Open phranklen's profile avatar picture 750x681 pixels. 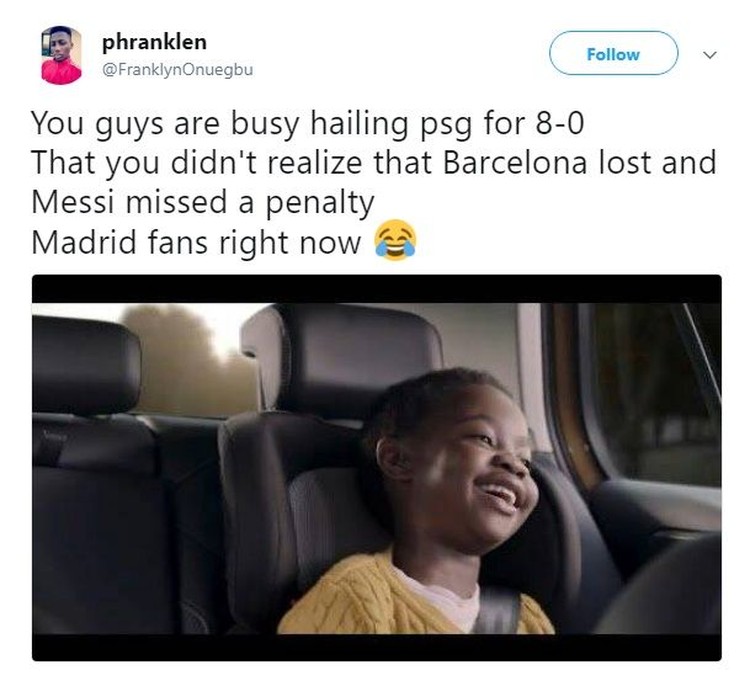coord(61,55)
